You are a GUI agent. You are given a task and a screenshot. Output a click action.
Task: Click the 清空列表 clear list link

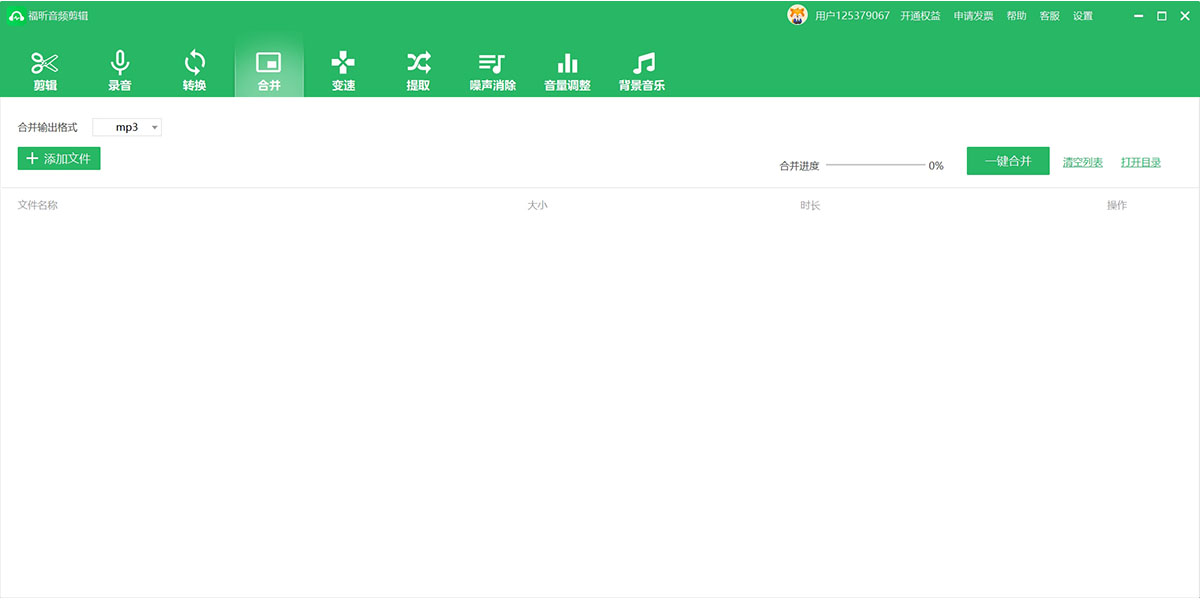(x=1082, y=162)
